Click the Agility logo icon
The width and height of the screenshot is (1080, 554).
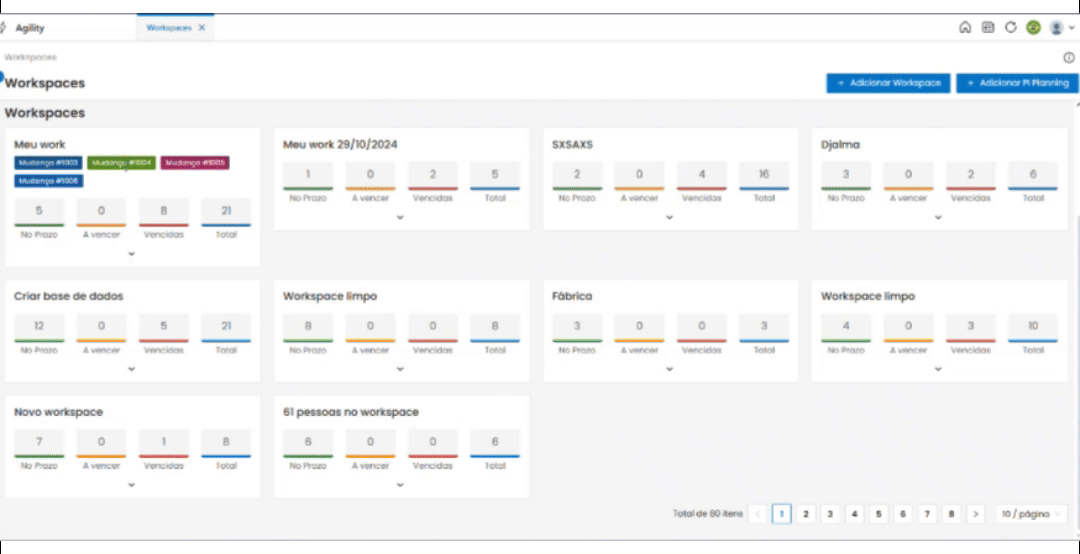(3, 28)
